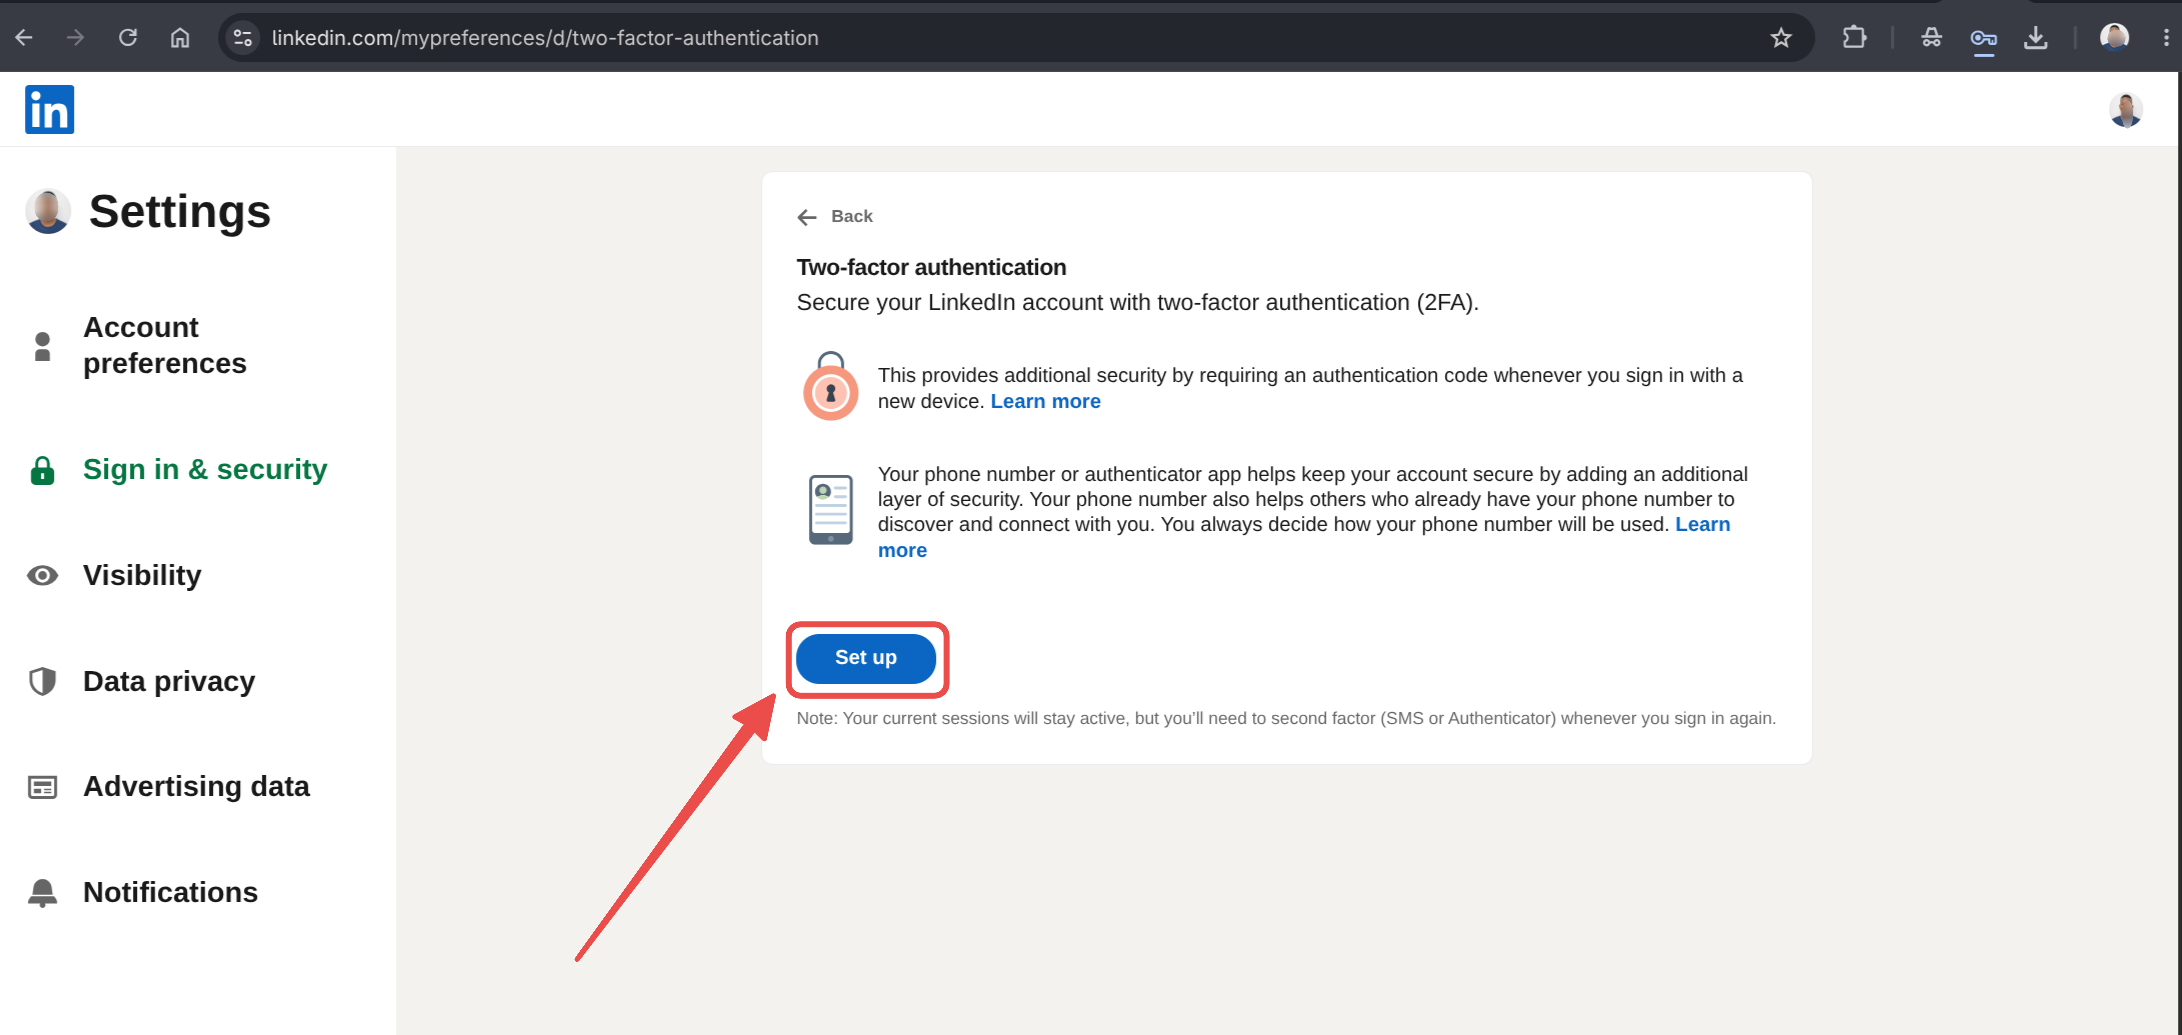Screen dimensions: 2182x1035
Task: Go to browser home page
Action: point(180,38)
